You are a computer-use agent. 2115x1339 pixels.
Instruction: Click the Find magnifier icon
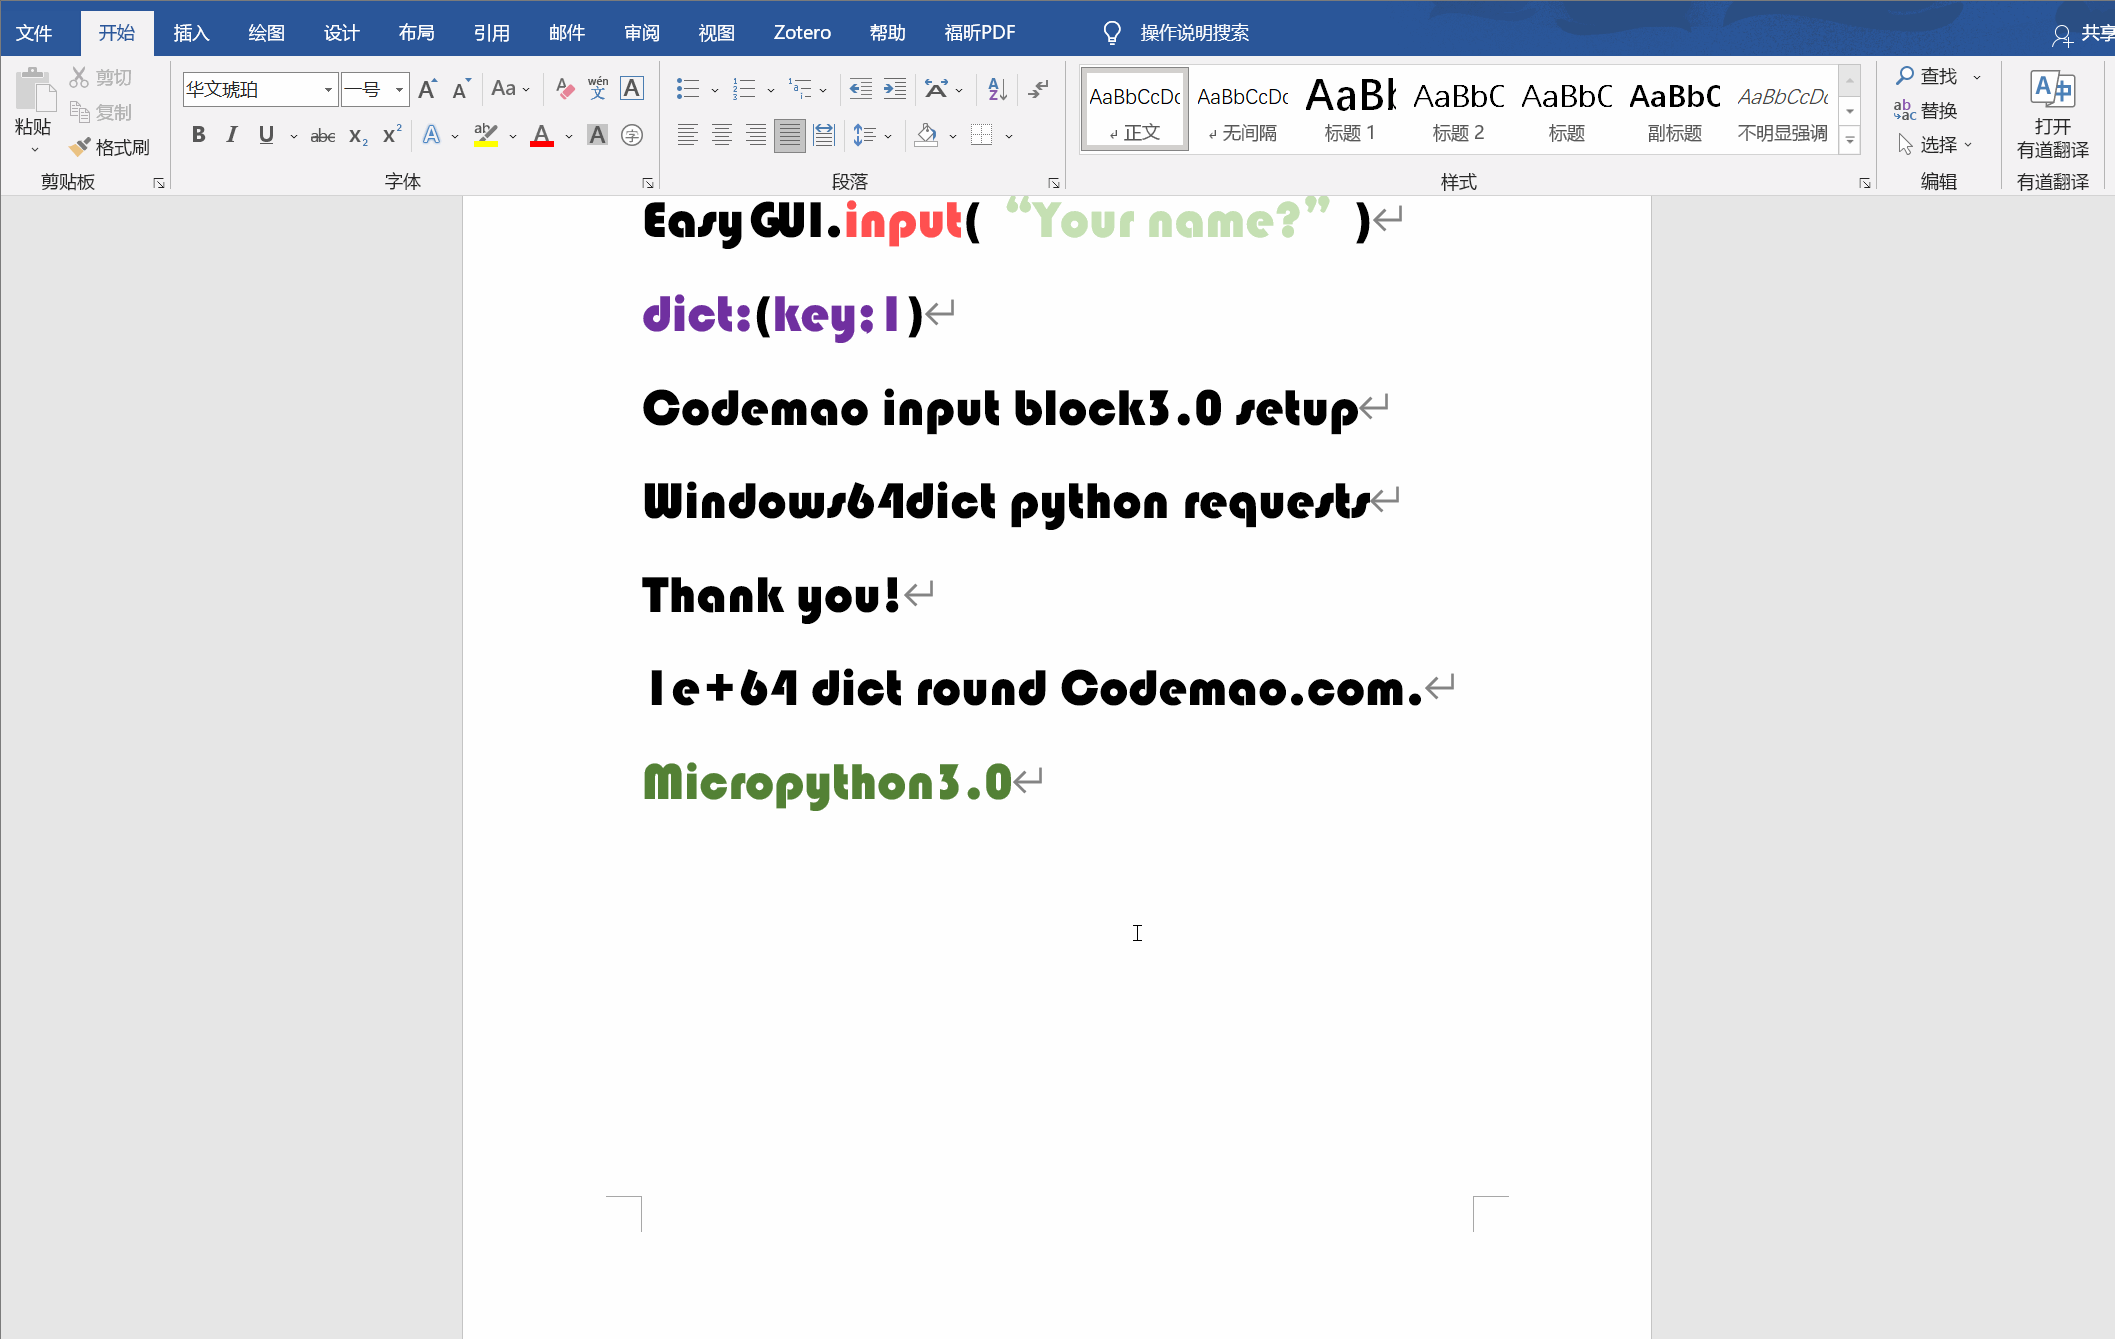click(1905, 76)
